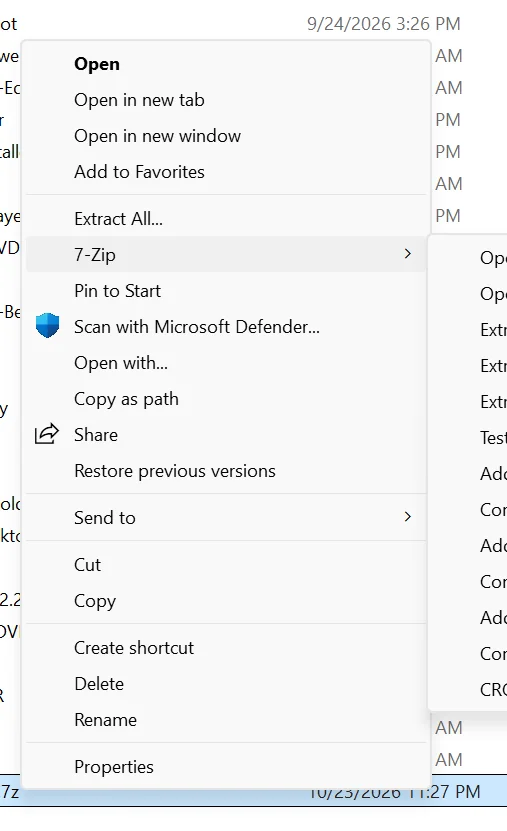The image size is (507, 831).
Task: Click the Share arrow icon
Action: click(47, 434)
